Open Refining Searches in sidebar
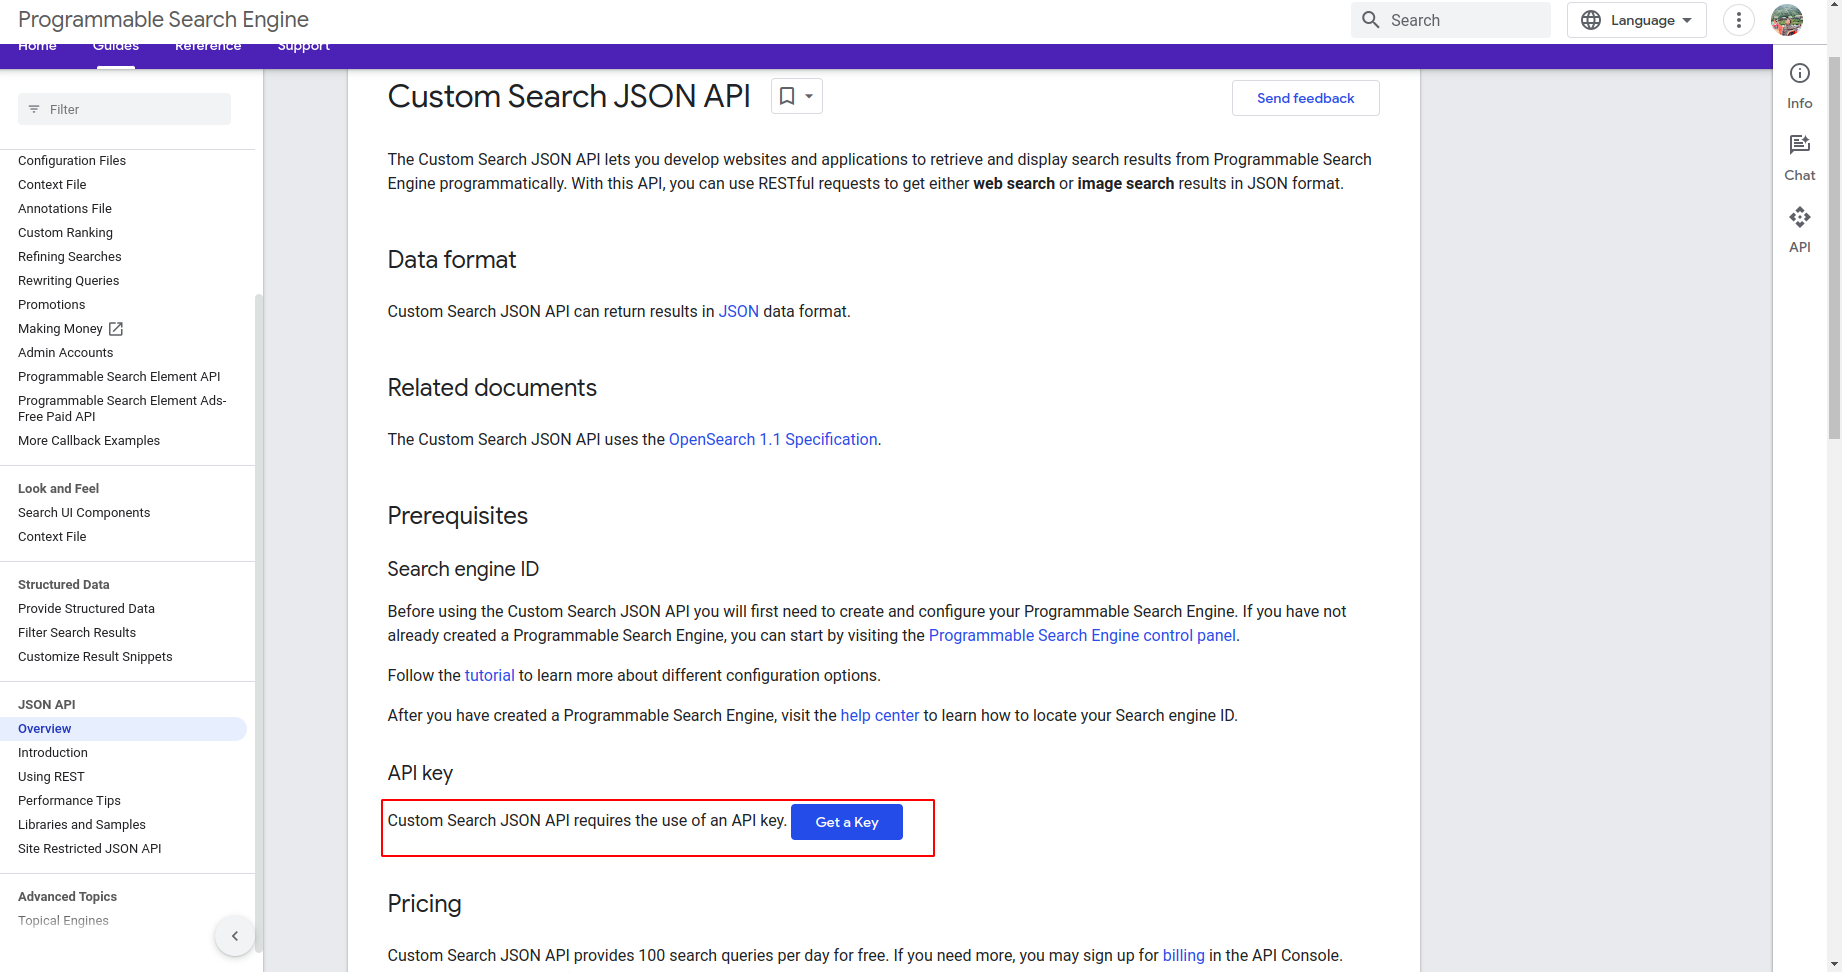The image size is (1842, 972). click(70, 257)
